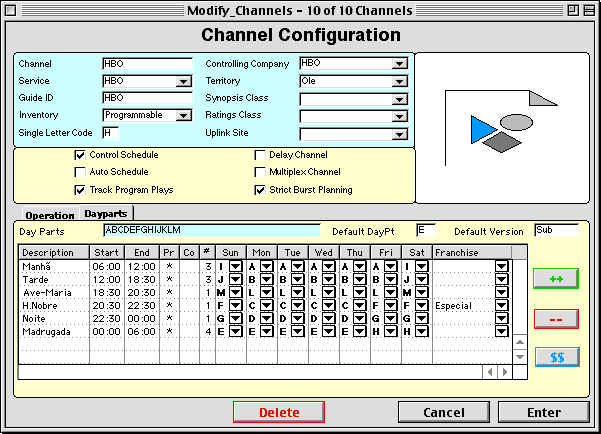Screen dimensions: 601x434
Task: Click the Day Parts ABCDEFGHIJKLM field
Action: pos(212,230)
